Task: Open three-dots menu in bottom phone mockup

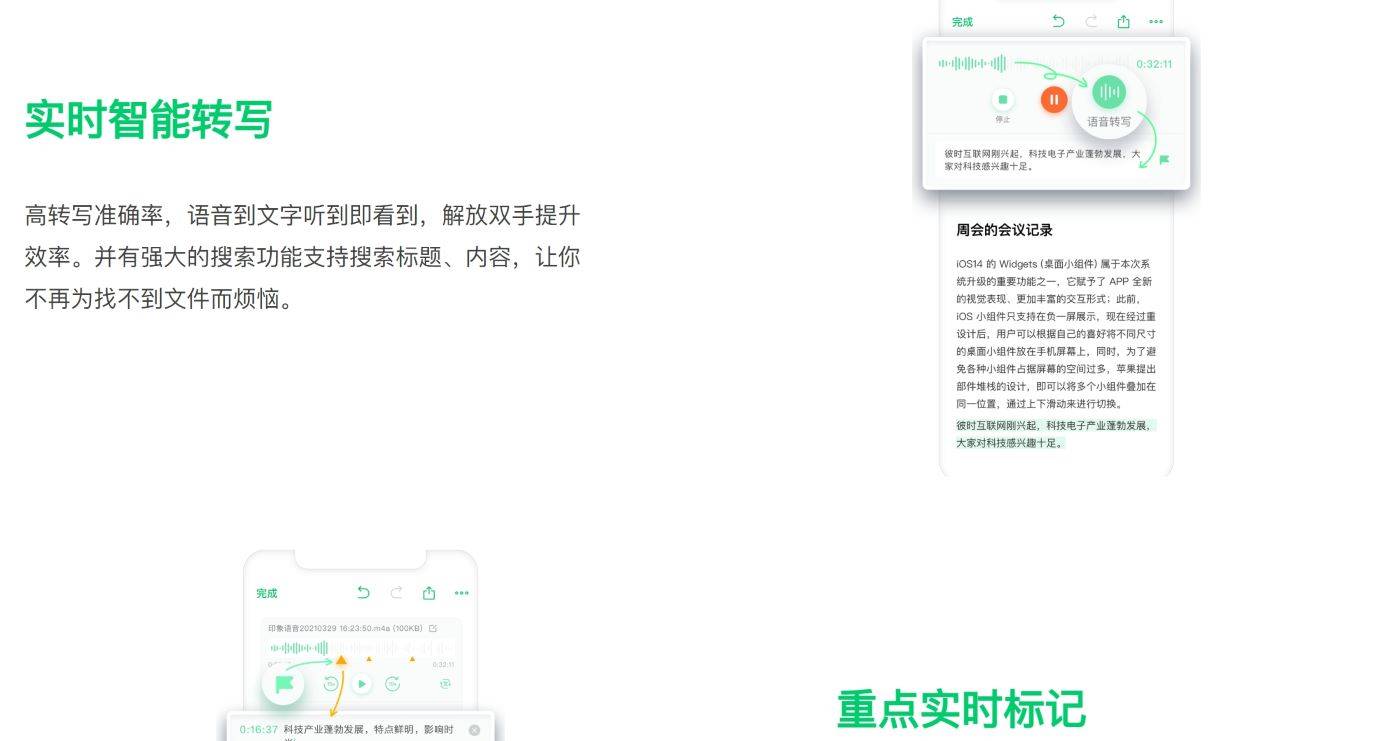Action: 461,593
